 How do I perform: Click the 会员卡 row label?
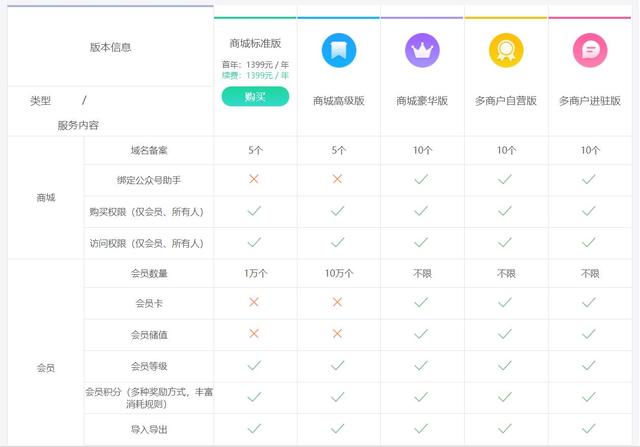149,303
